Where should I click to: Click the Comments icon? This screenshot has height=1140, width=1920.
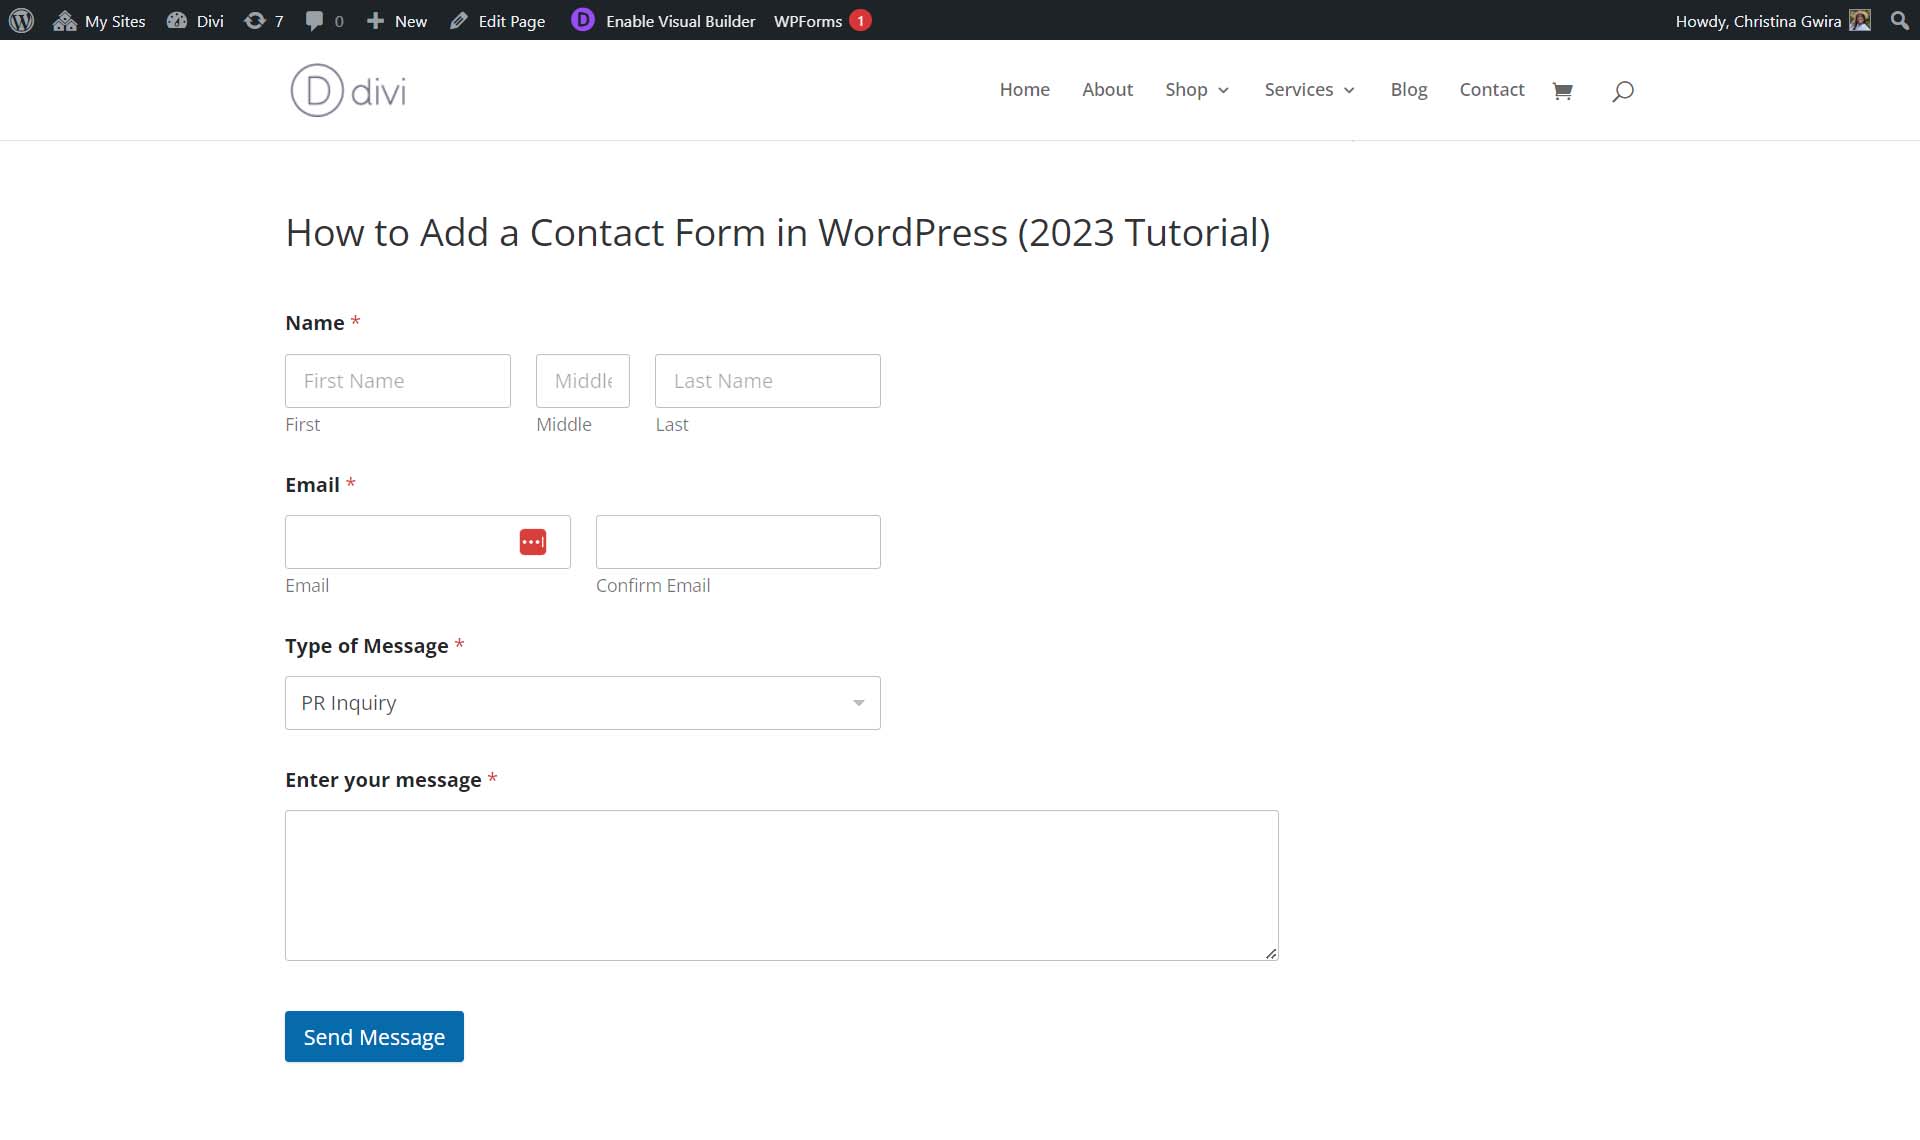tap(313, 20)
